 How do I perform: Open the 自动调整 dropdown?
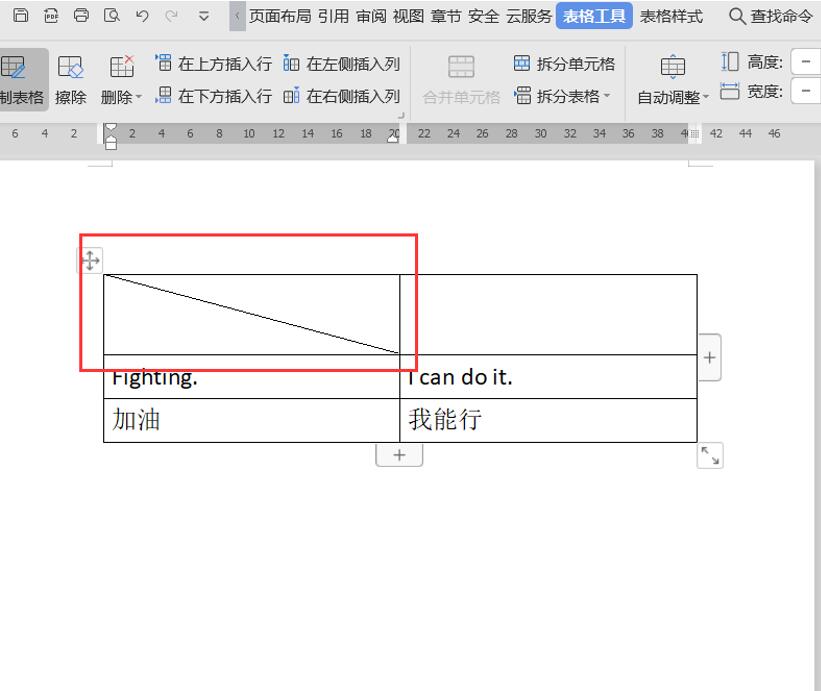click(x=673, y=80)
